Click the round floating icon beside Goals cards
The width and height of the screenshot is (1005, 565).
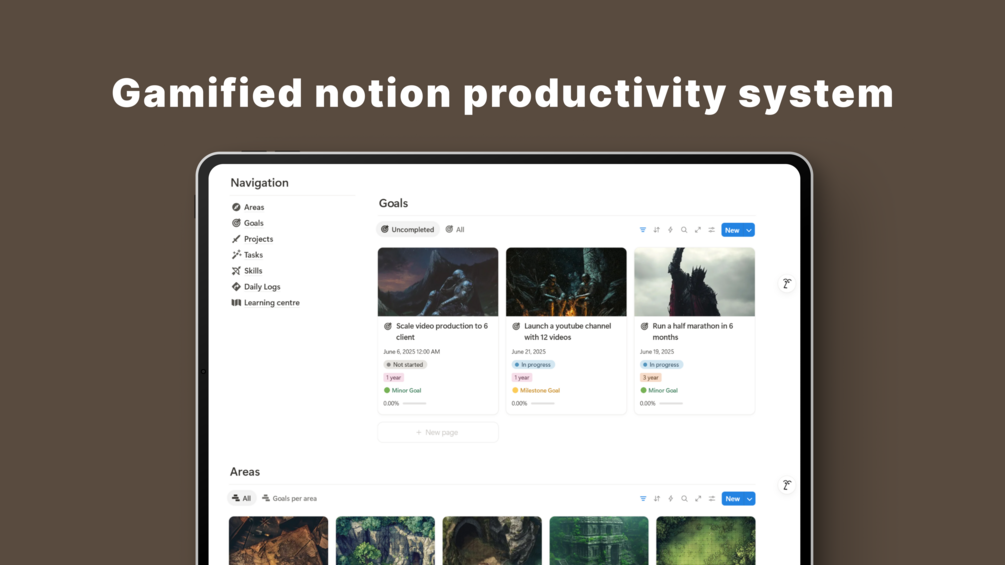tap(786, 283)
